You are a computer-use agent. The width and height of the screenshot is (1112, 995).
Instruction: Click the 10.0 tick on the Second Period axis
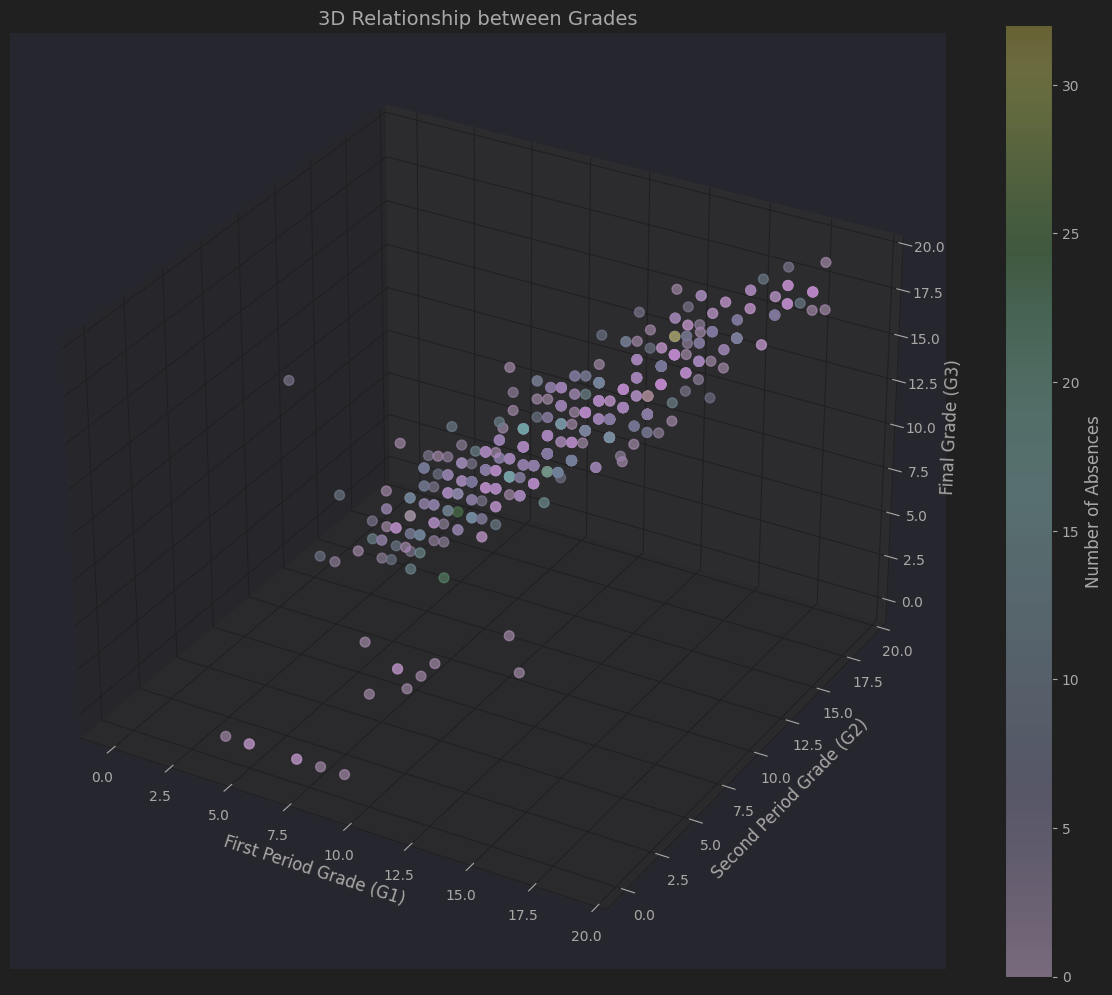[775, 778]
